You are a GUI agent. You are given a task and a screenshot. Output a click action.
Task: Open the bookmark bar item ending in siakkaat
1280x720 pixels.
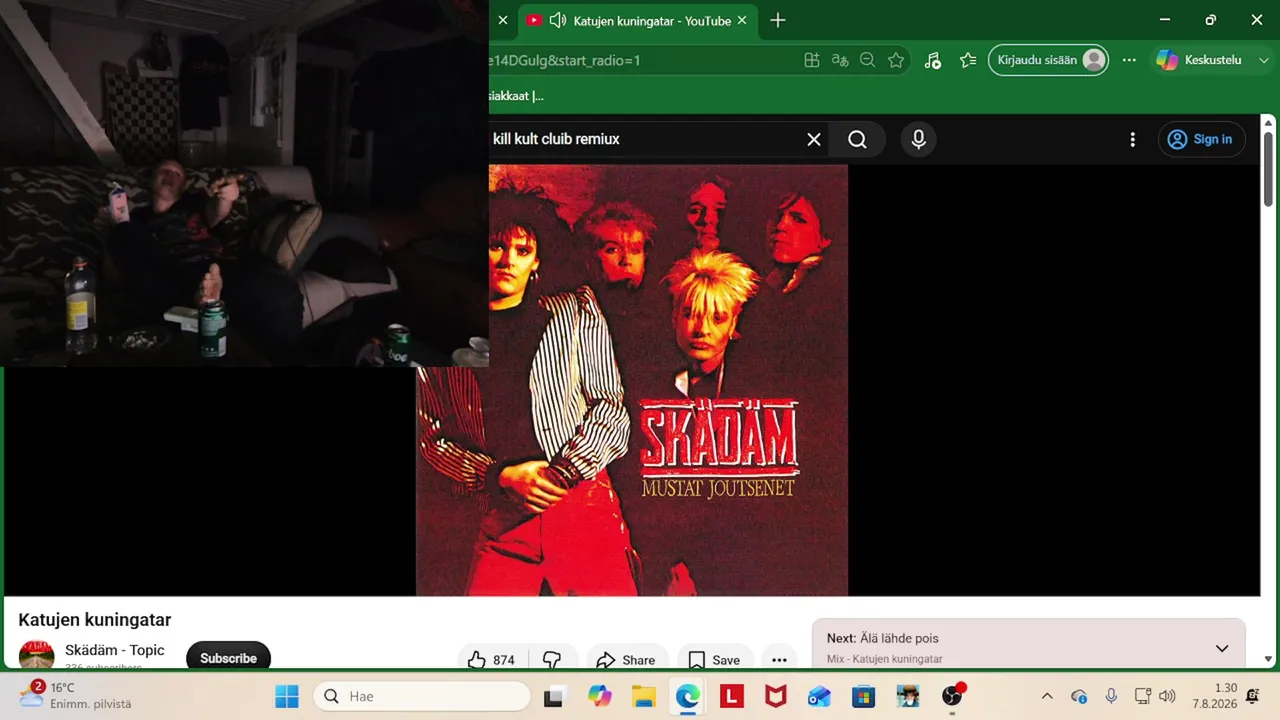pyautogui.click(x=516, y=96)
